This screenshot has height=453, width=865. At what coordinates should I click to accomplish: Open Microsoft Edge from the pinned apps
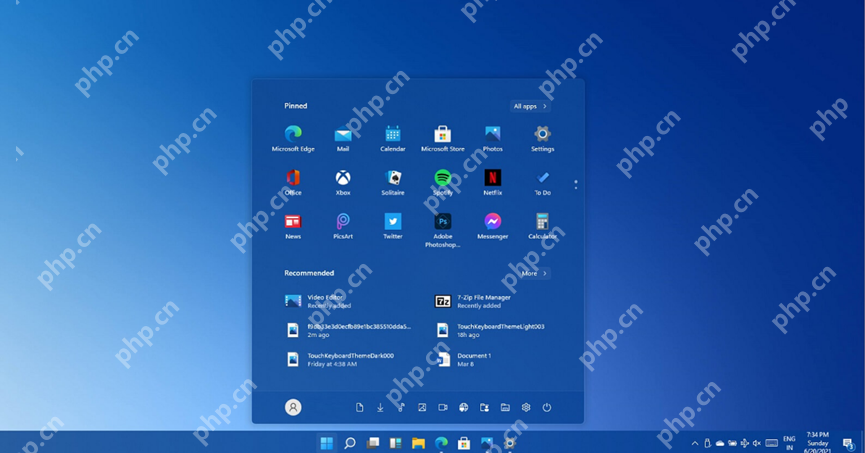pyautogui.click(x=293, y=138)
